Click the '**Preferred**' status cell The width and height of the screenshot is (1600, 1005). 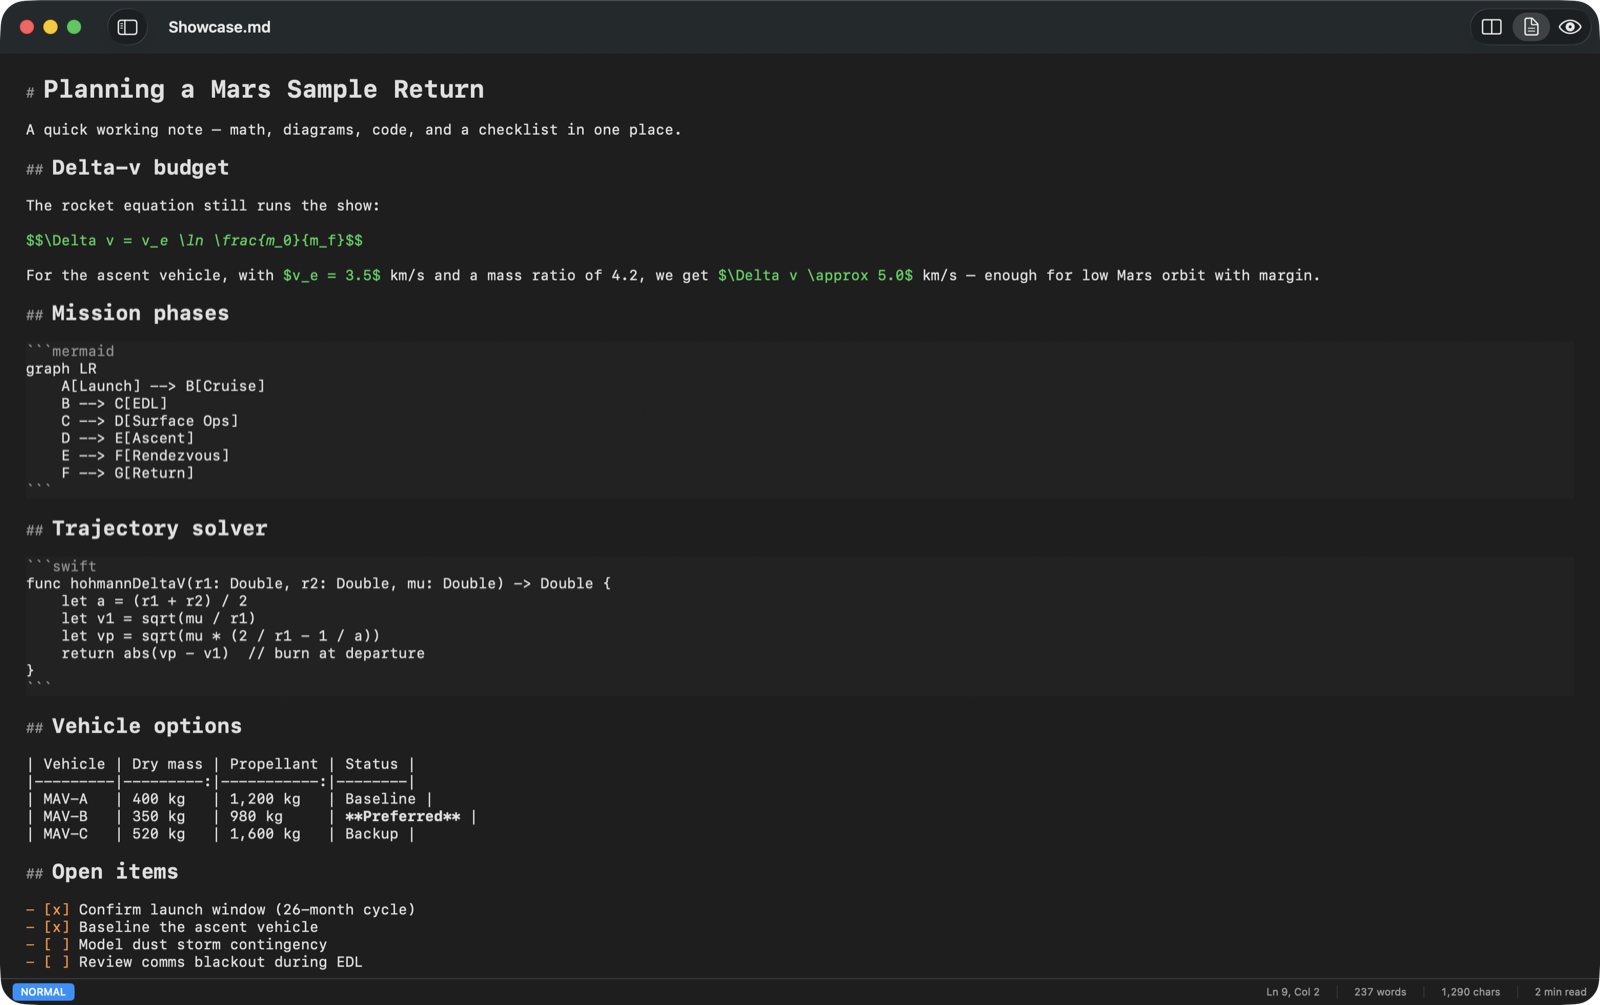[x=403, y=817]
